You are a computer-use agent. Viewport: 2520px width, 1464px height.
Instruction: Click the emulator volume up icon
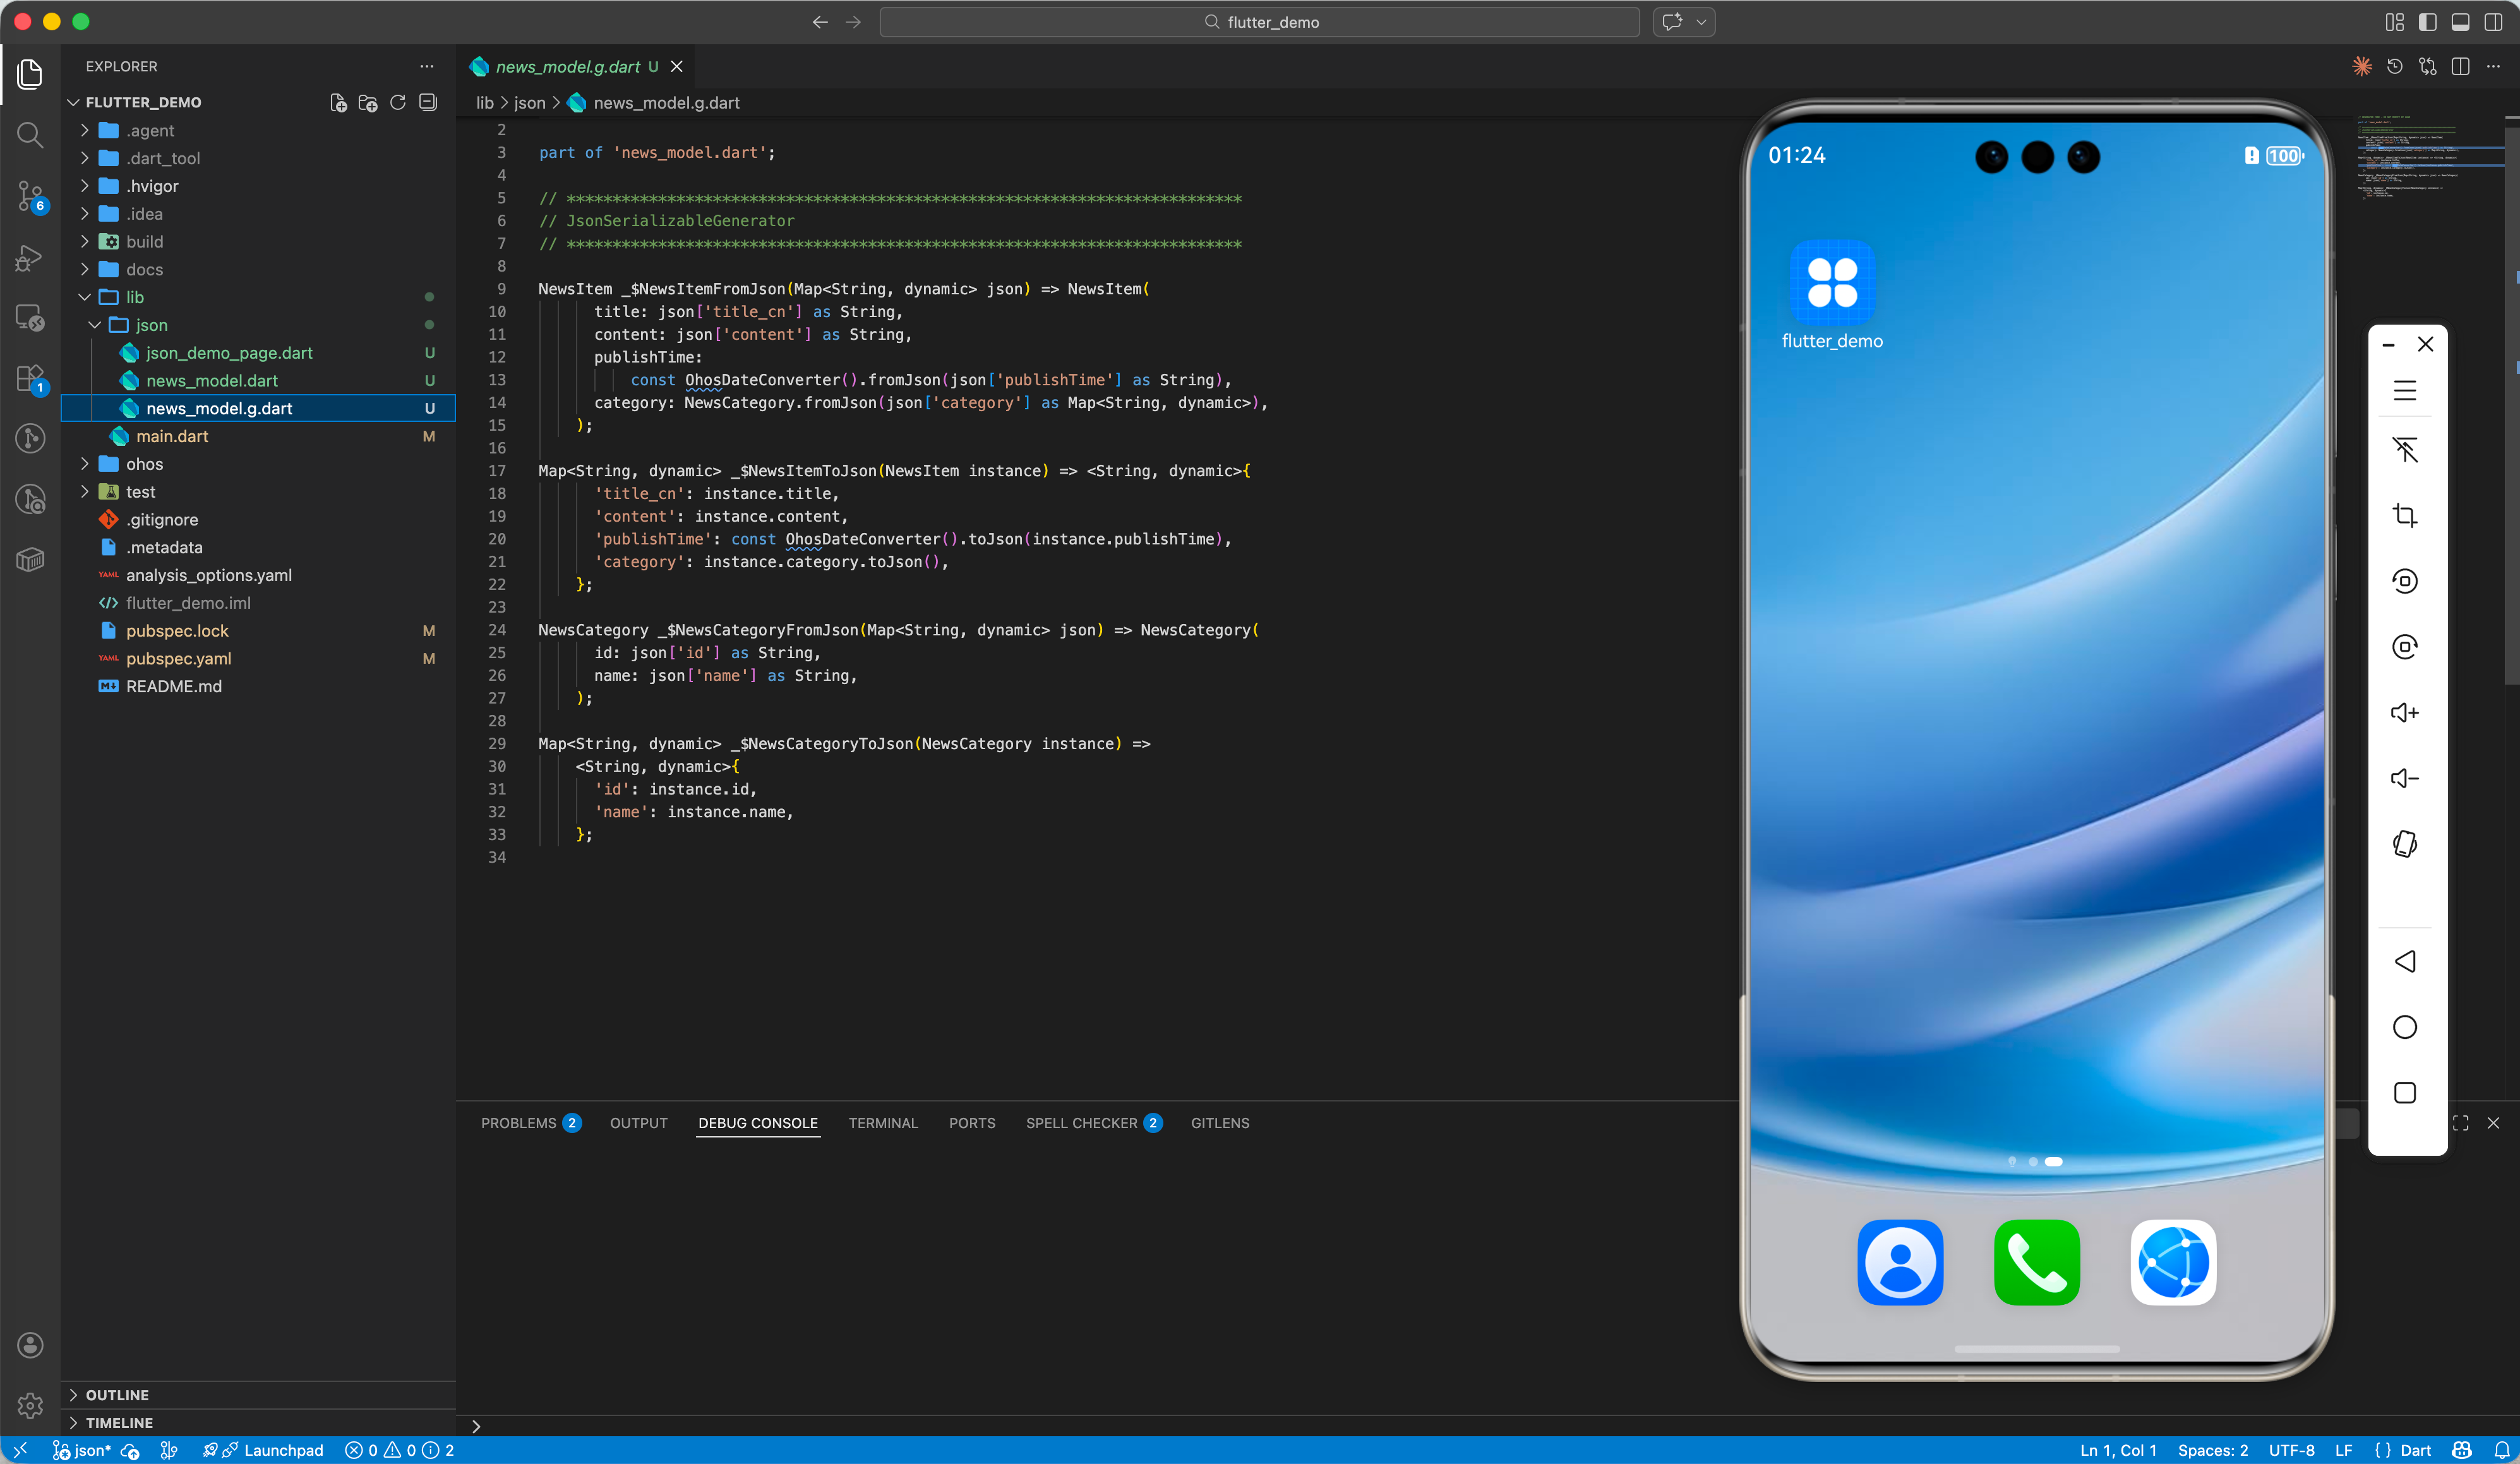tap(2405, 712)
